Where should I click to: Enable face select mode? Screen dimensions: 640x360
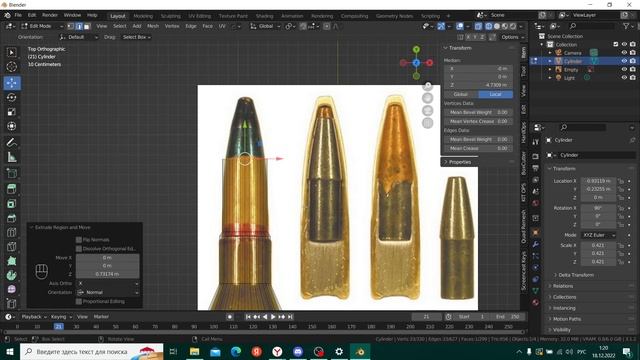tap(87, 26)
